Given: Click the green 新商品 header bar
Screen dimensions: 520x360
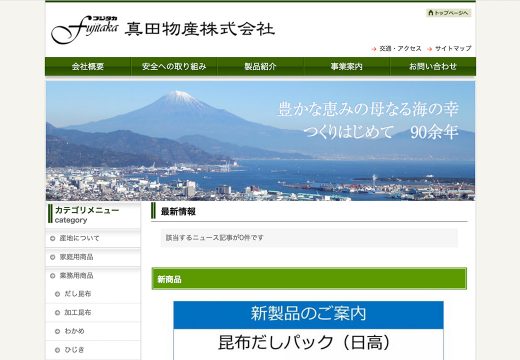Looking at the screenshot, I should click(x=309, y=279).
